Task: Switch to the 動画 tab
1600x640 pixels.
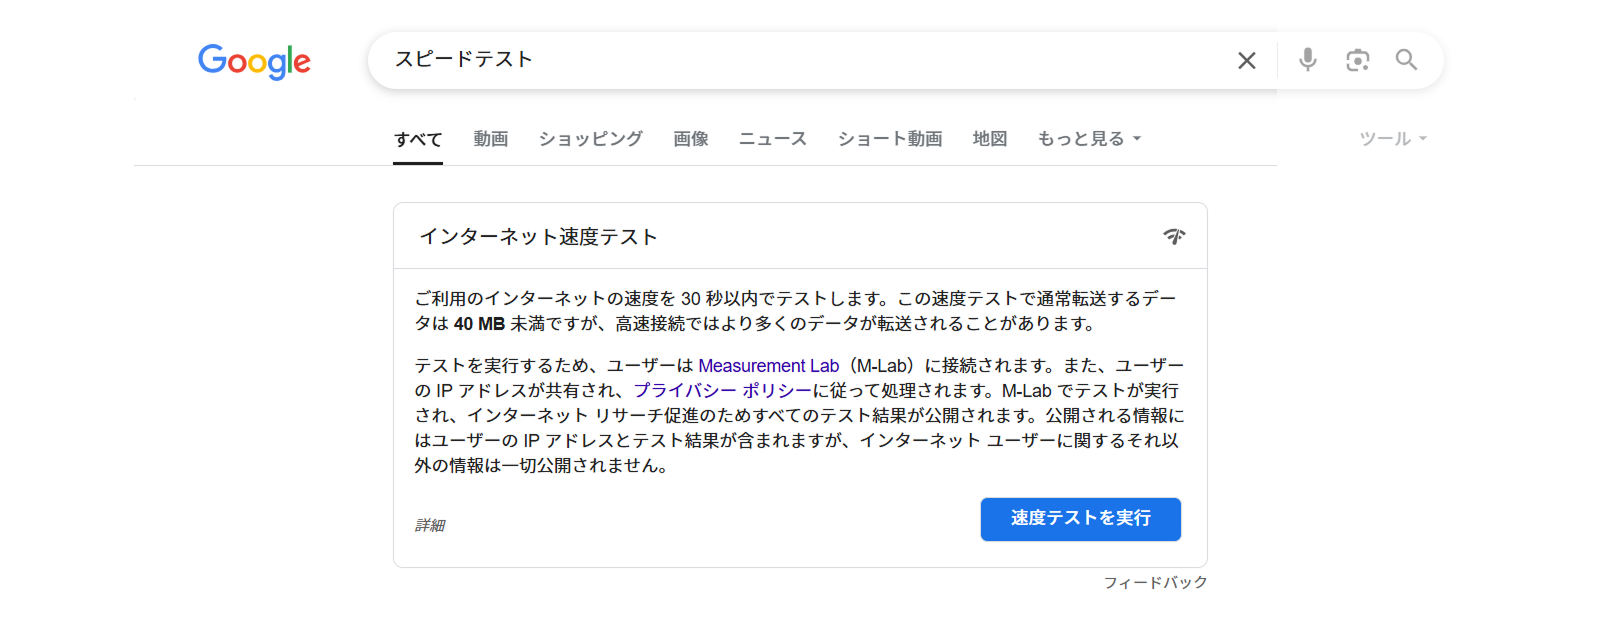Action: [x=491, y=139]
